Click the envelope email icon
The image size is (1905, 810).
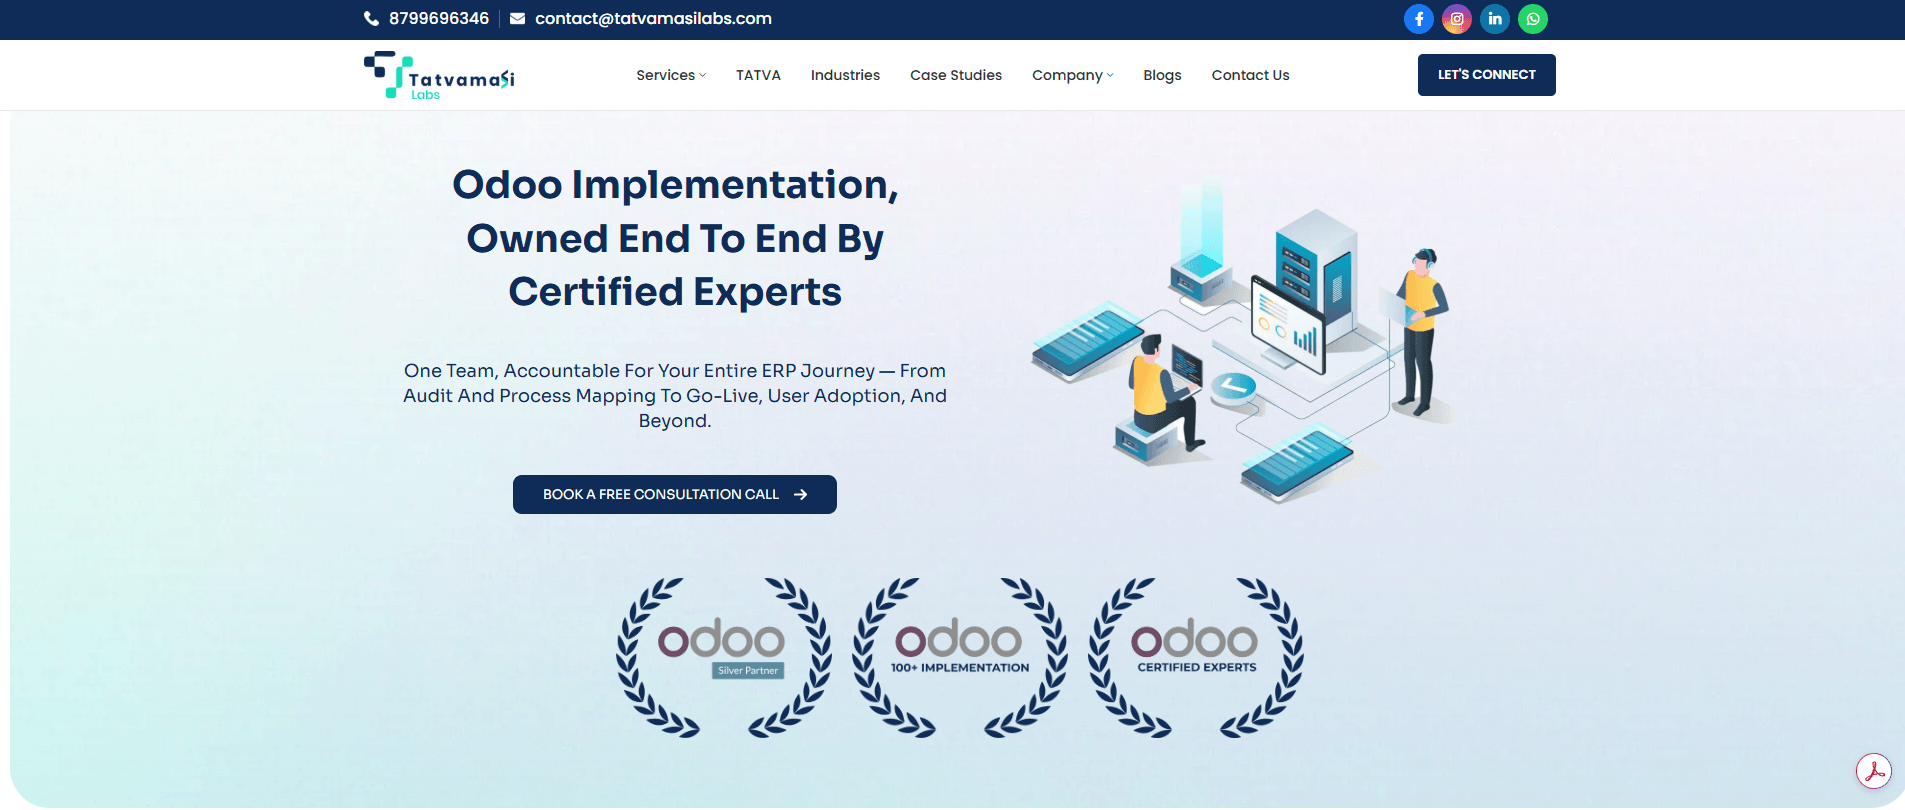[517, 19]
